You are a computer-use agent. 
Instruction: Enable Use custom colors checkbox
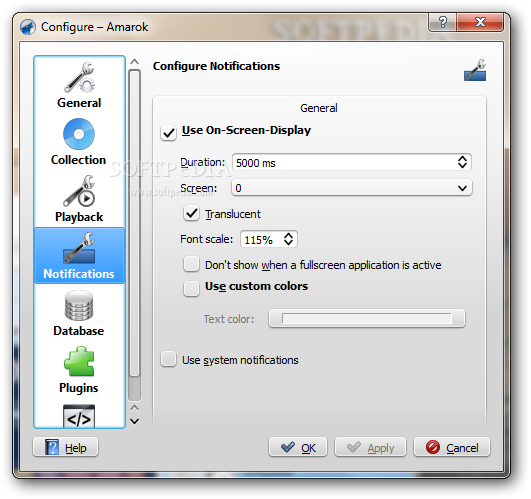pyautogui.click(x=191, y=289)
